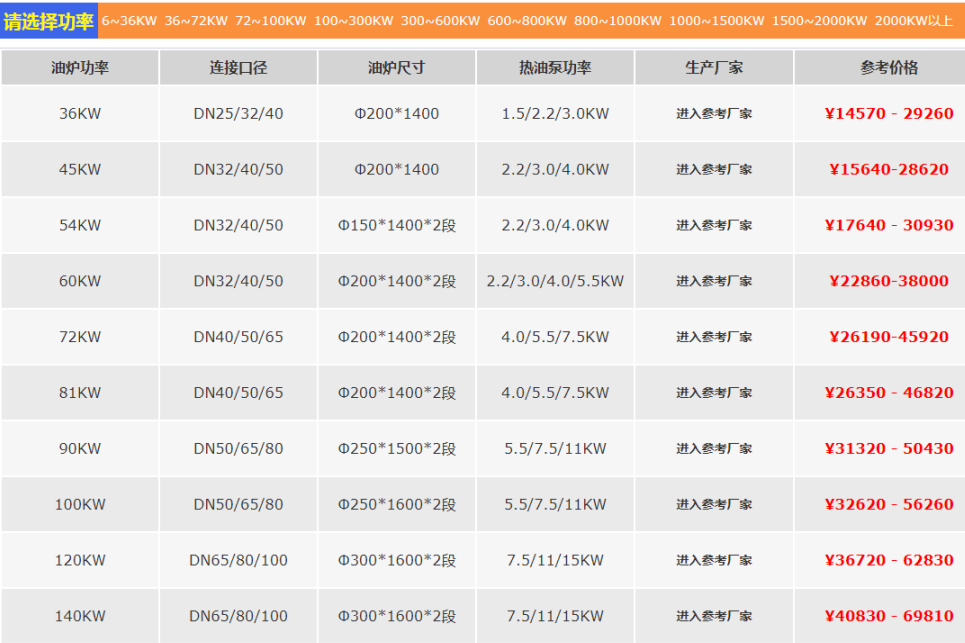Open the 2000KW以上 power tab
Viewport: 965px width, 643px height.
(914, 20)
